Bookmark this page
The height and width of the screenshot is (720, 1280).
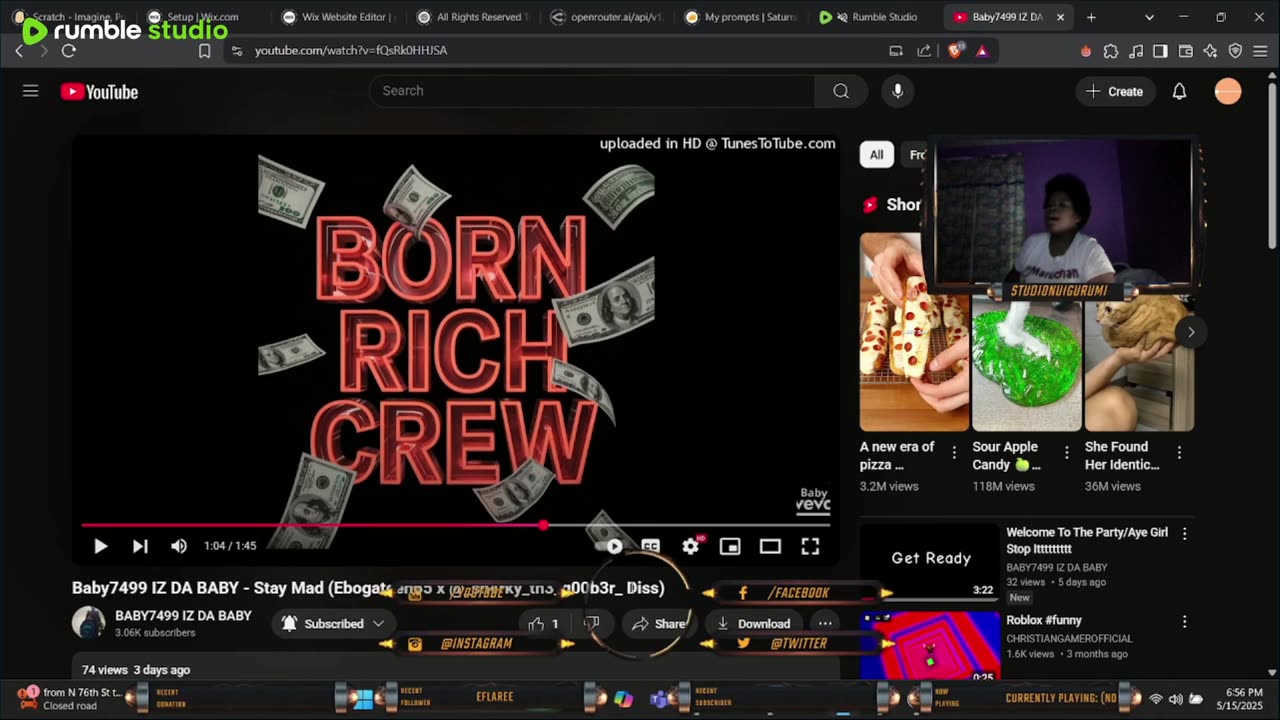pos(205,50)
